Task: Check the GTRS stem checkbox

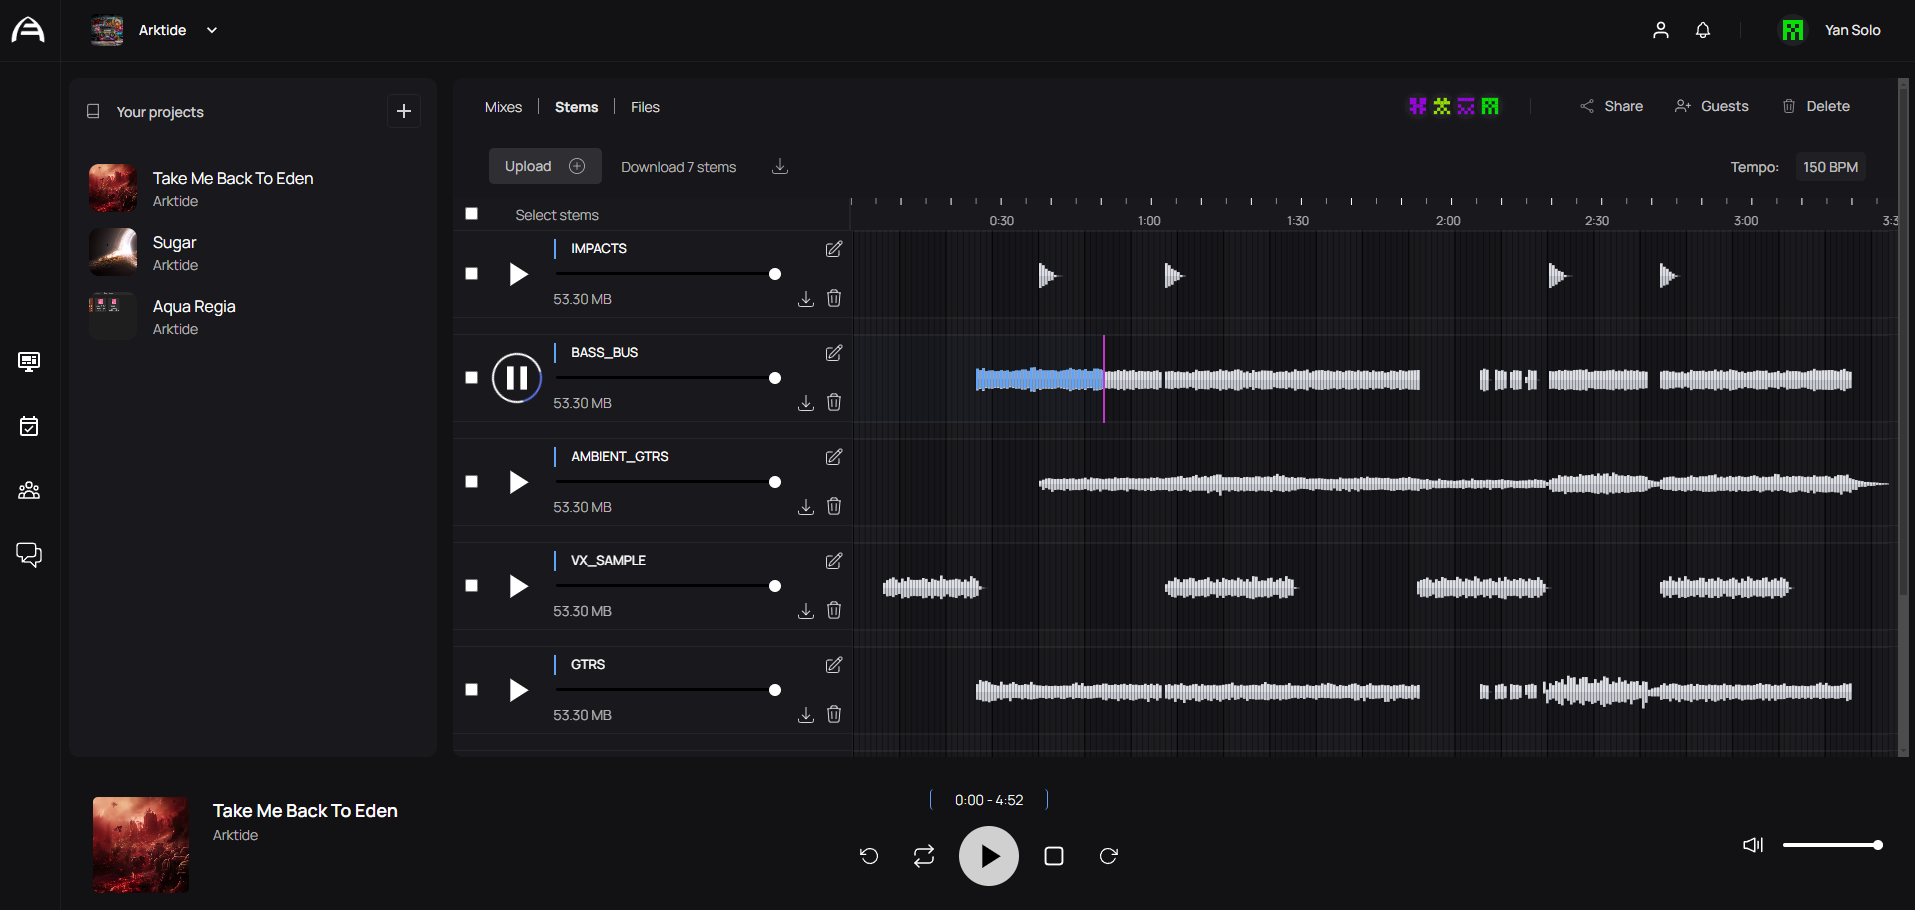Action: (472, 690)
